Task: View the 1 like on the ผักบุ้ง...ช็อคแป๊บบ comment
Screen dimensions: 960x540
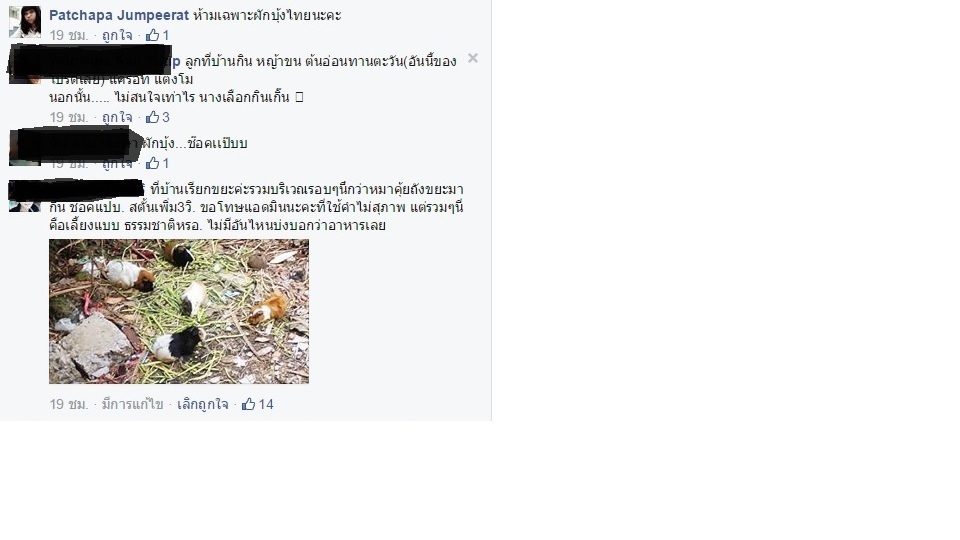Action: [x=157, y=163]
